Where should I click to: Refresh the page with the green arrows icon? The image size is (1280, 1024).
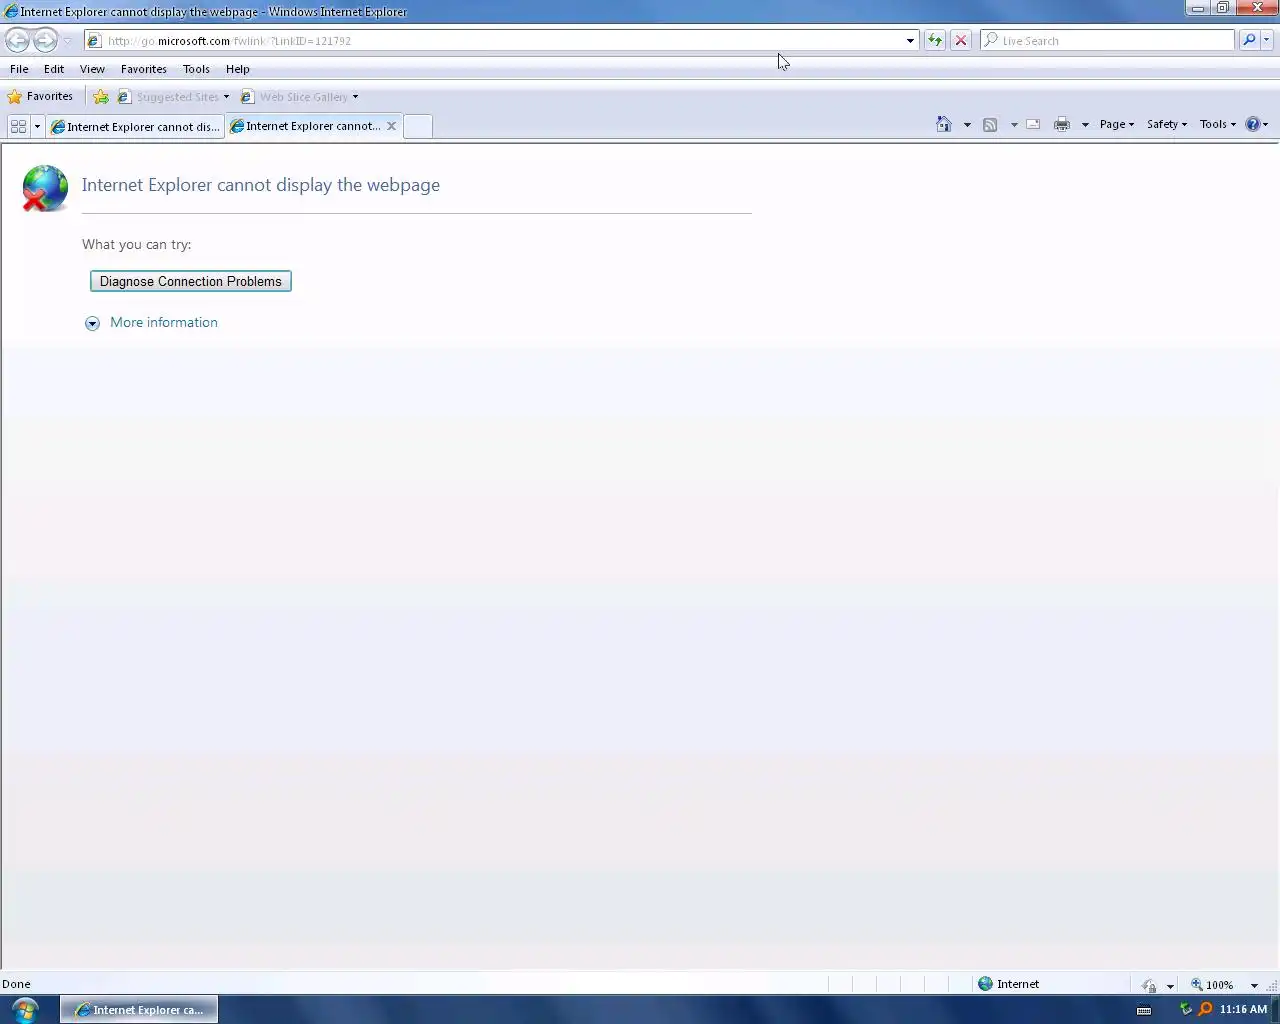934,41
